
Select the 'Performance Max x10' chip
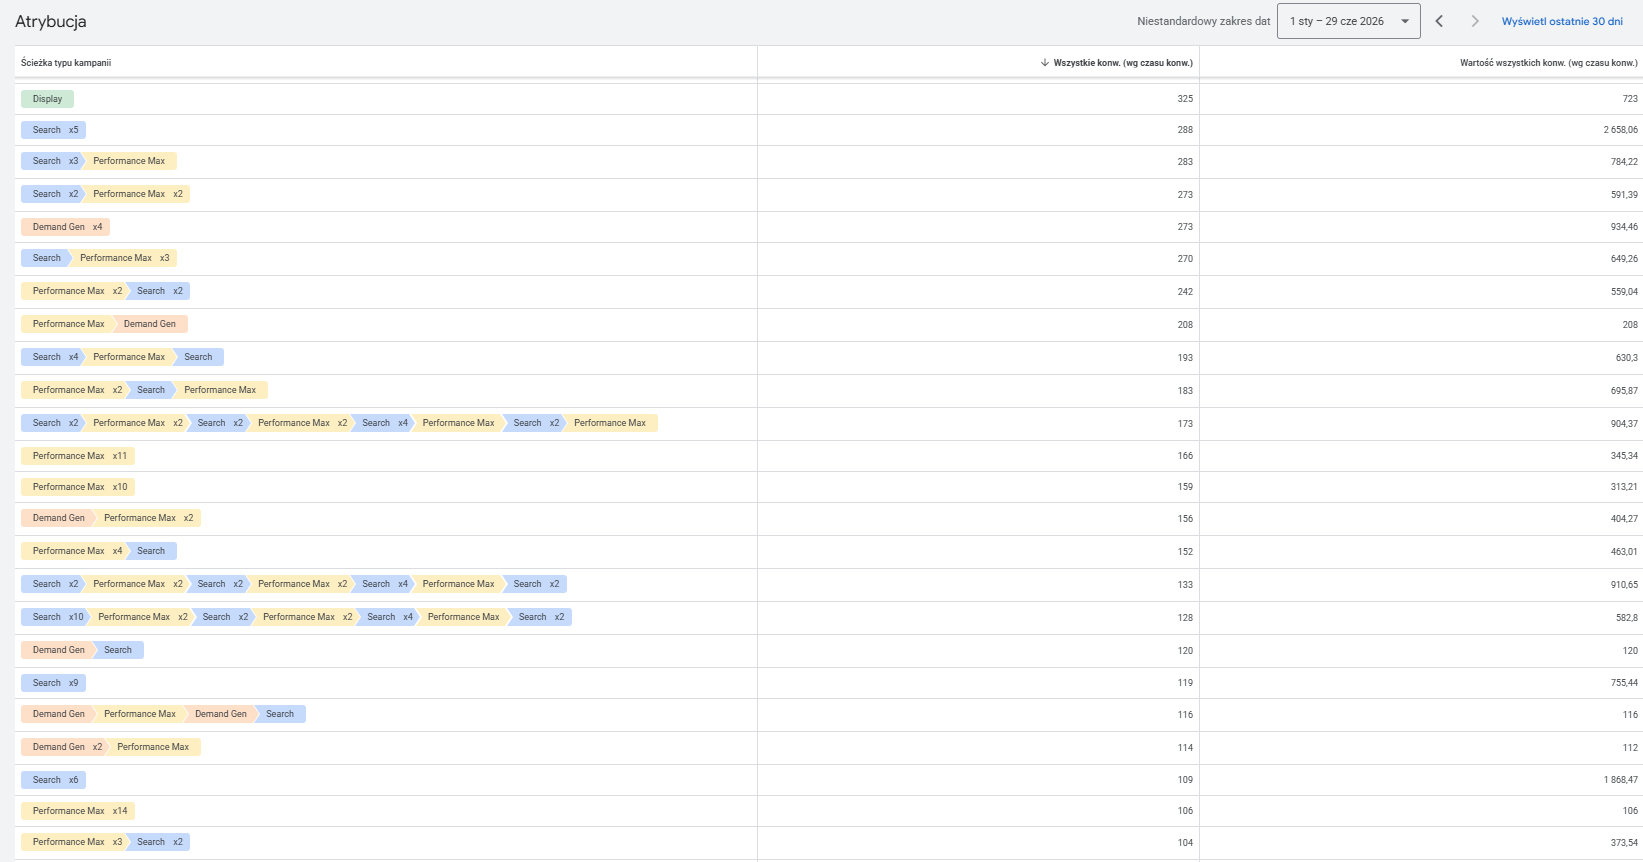(x=78, y=487)
